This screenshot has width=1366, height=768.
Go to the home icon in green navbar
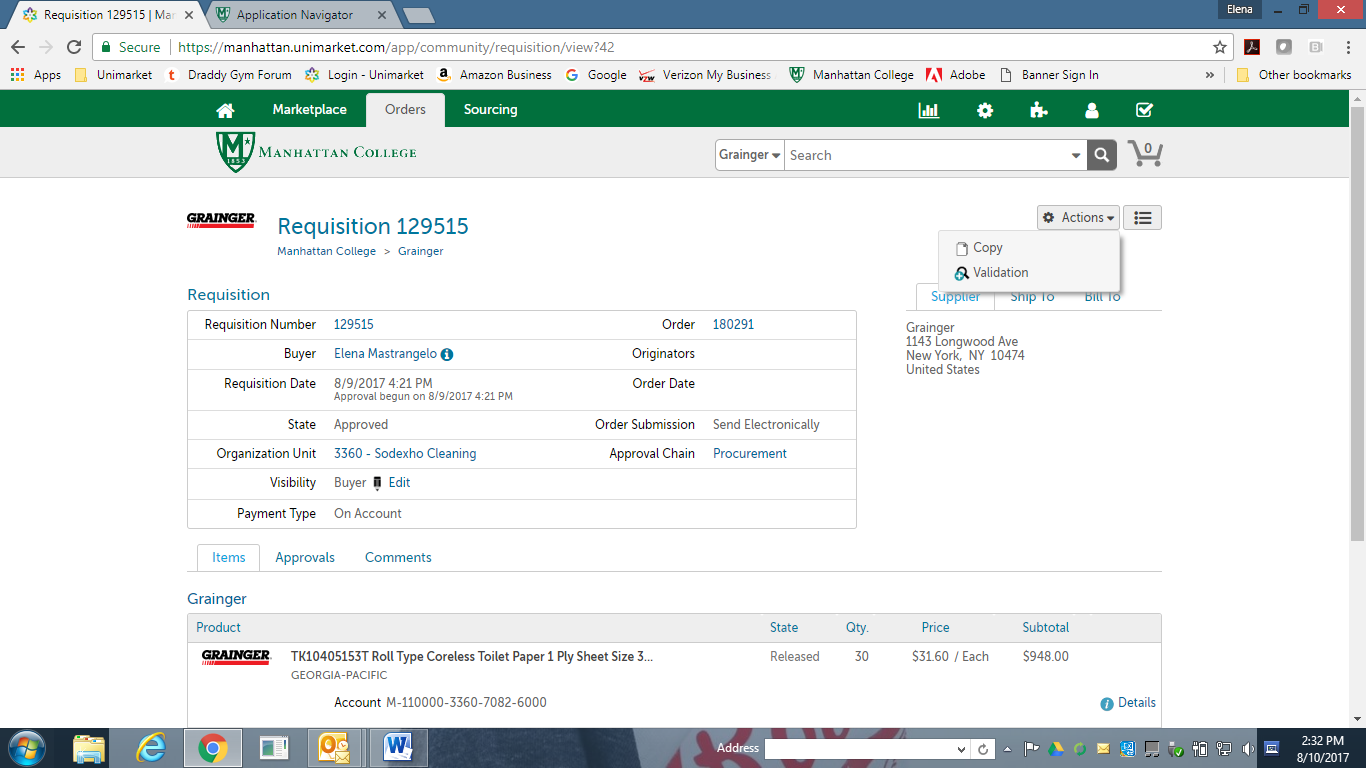225,110
